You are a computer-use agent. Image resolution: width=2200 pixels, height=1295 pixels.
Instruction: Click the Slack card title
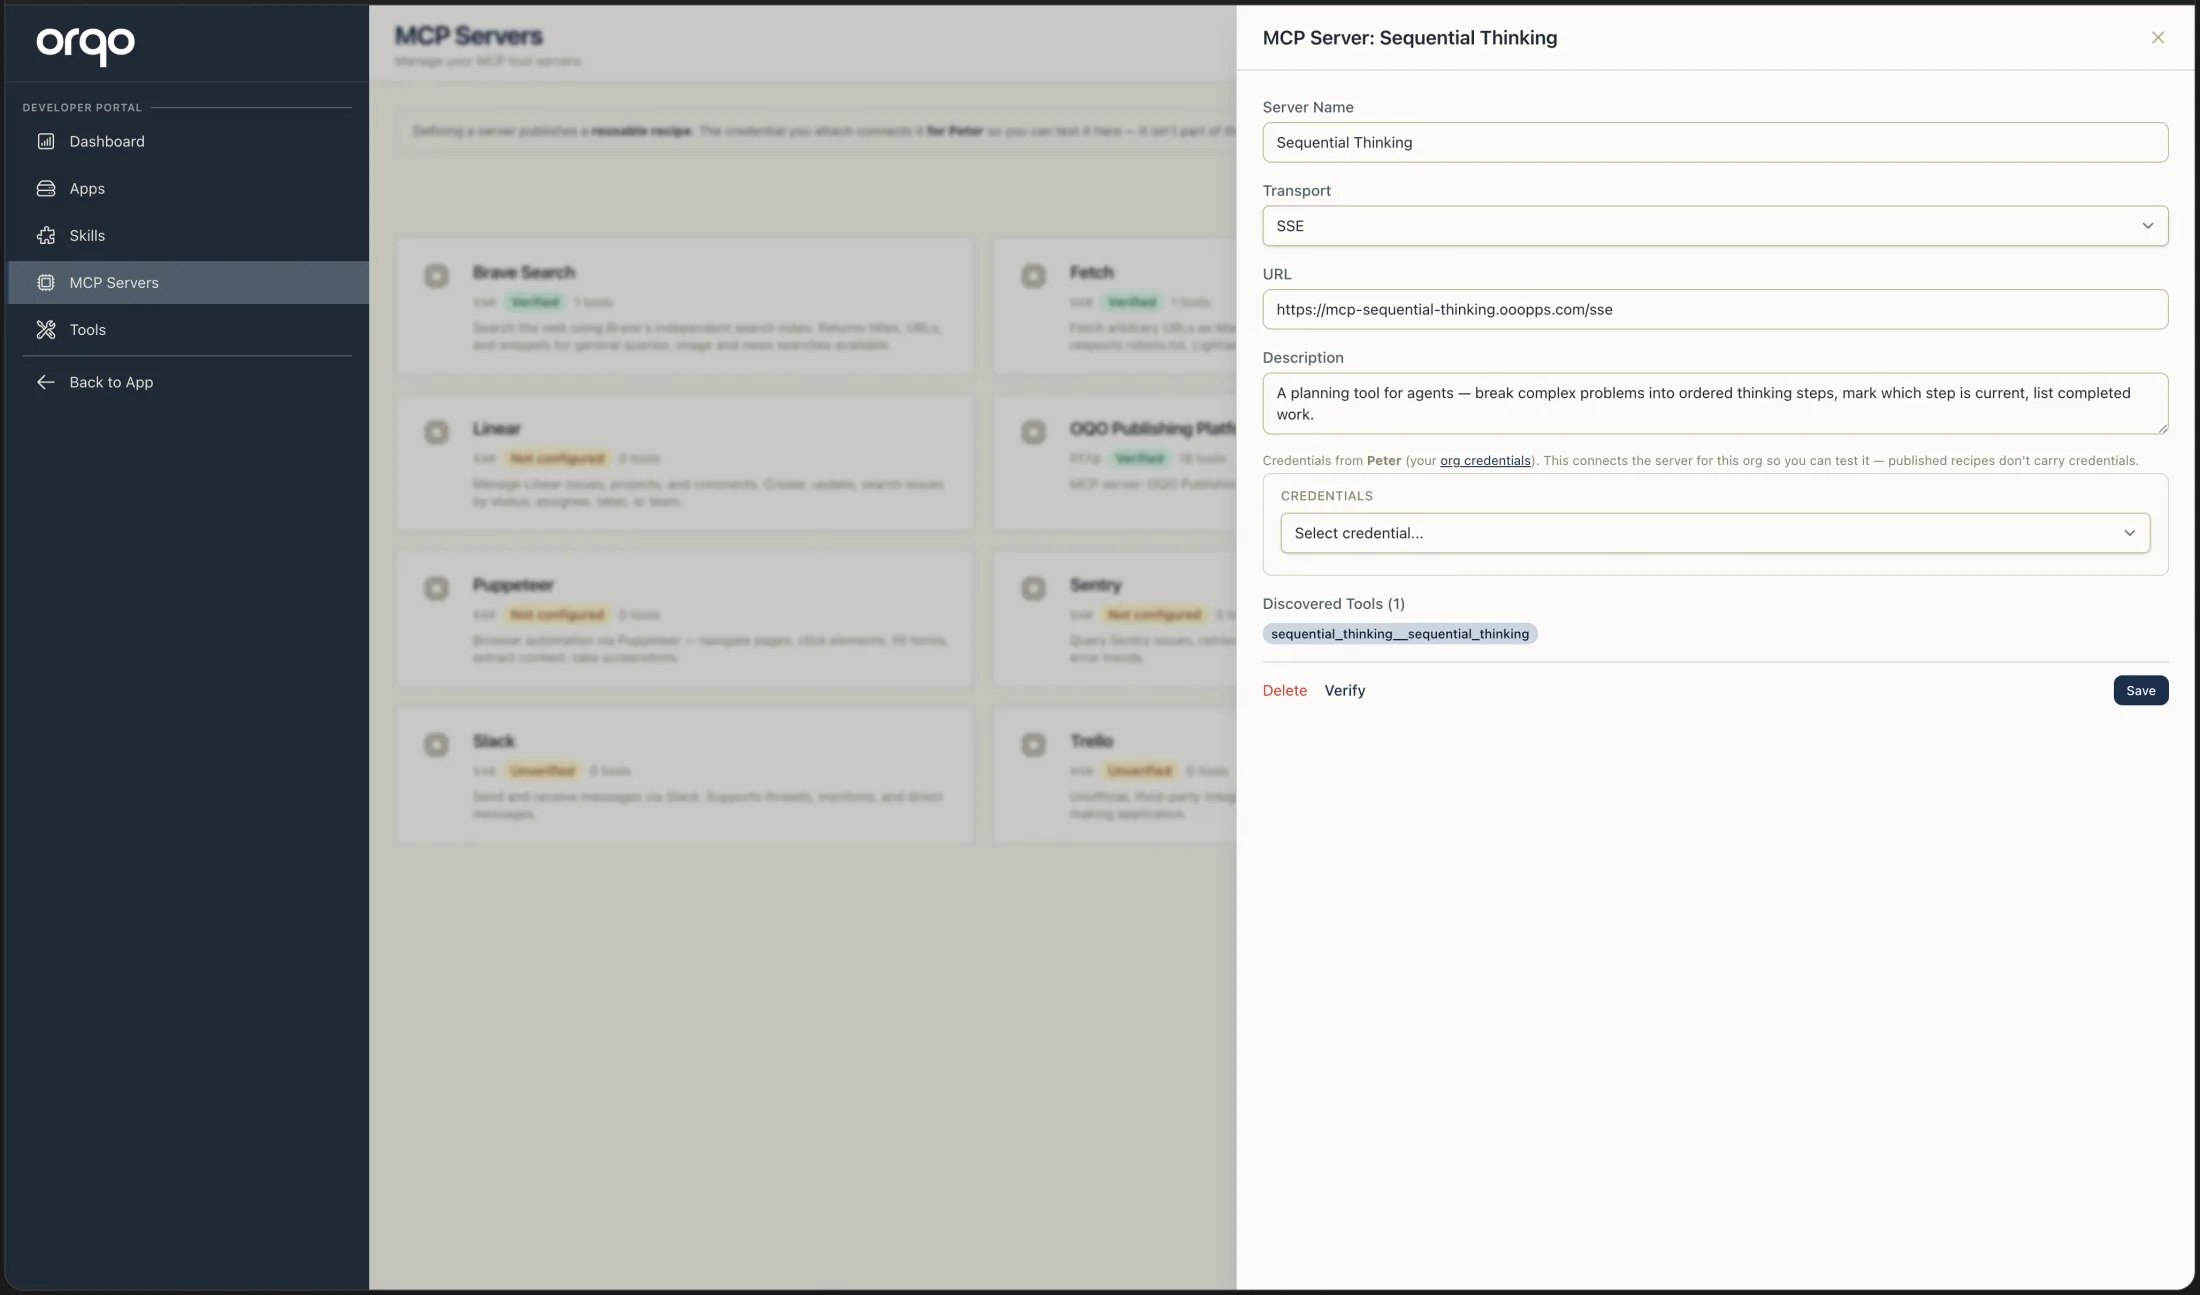(x=494, y=741)
